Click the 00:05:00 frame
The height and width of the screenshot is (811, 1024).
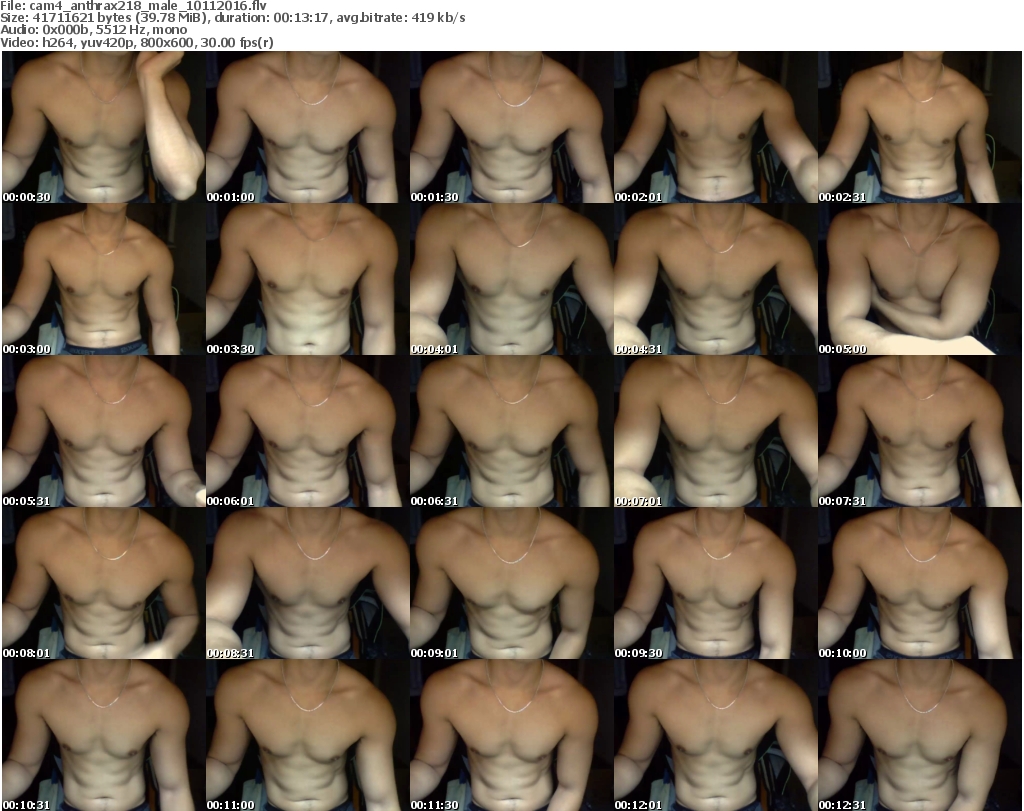pyautogui.click(x=920, y=279)
